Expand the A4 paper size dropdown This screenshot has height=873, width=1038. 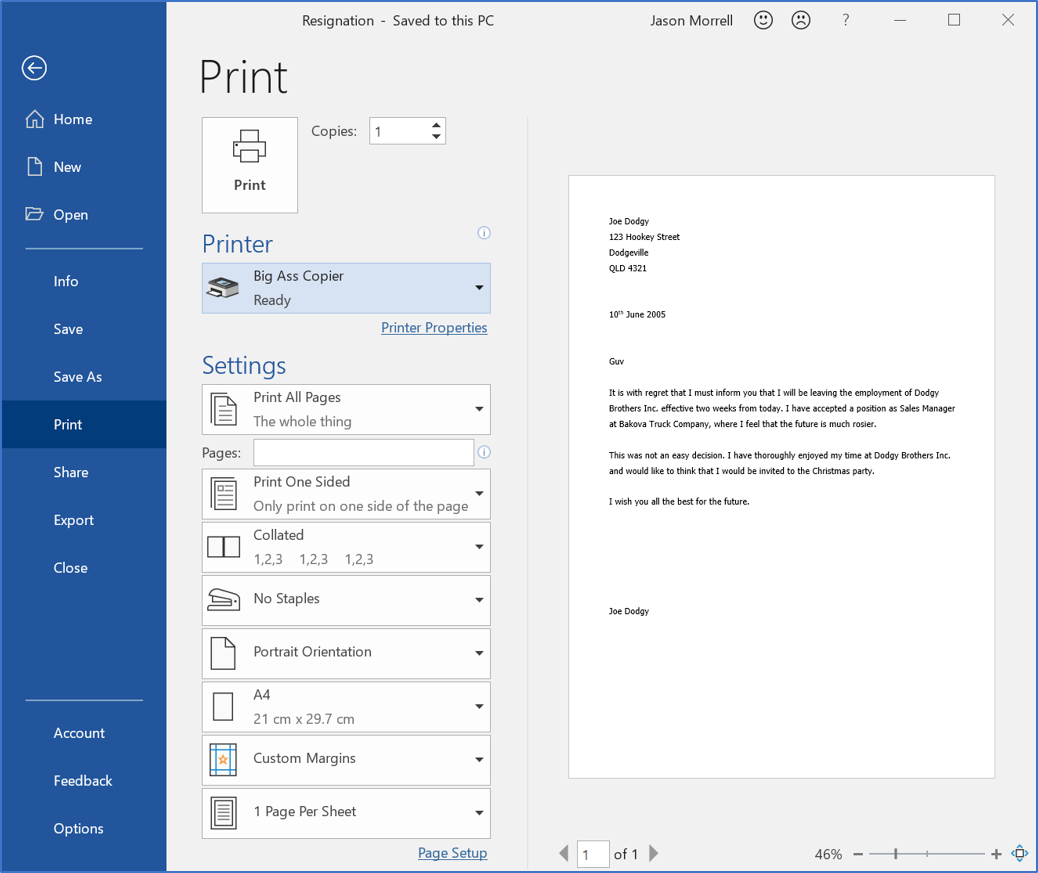point(479,706)
